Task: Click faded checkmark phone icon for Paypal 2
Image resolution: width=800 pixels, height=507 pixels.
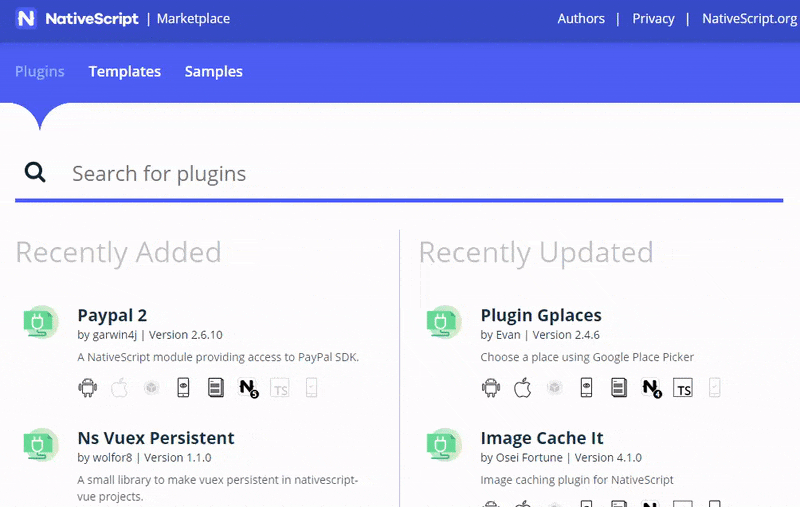Action: coord(311,388)
